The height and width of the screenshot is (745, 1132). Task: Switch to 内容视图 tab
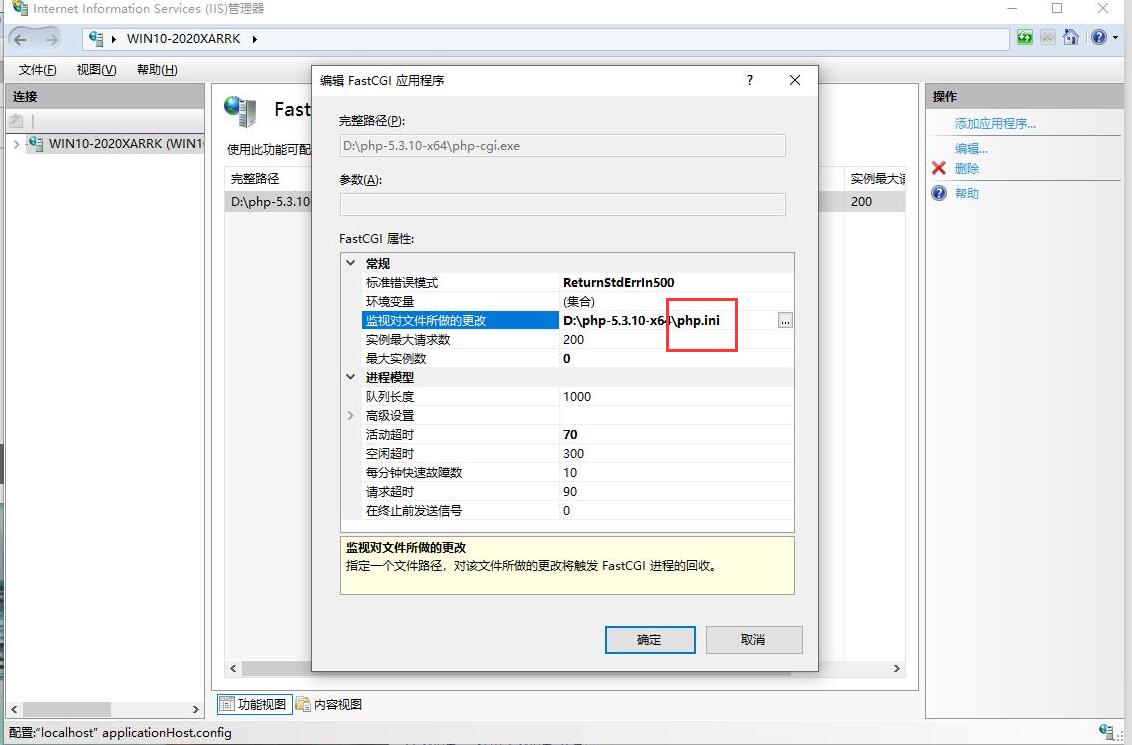tap(329, 705)
